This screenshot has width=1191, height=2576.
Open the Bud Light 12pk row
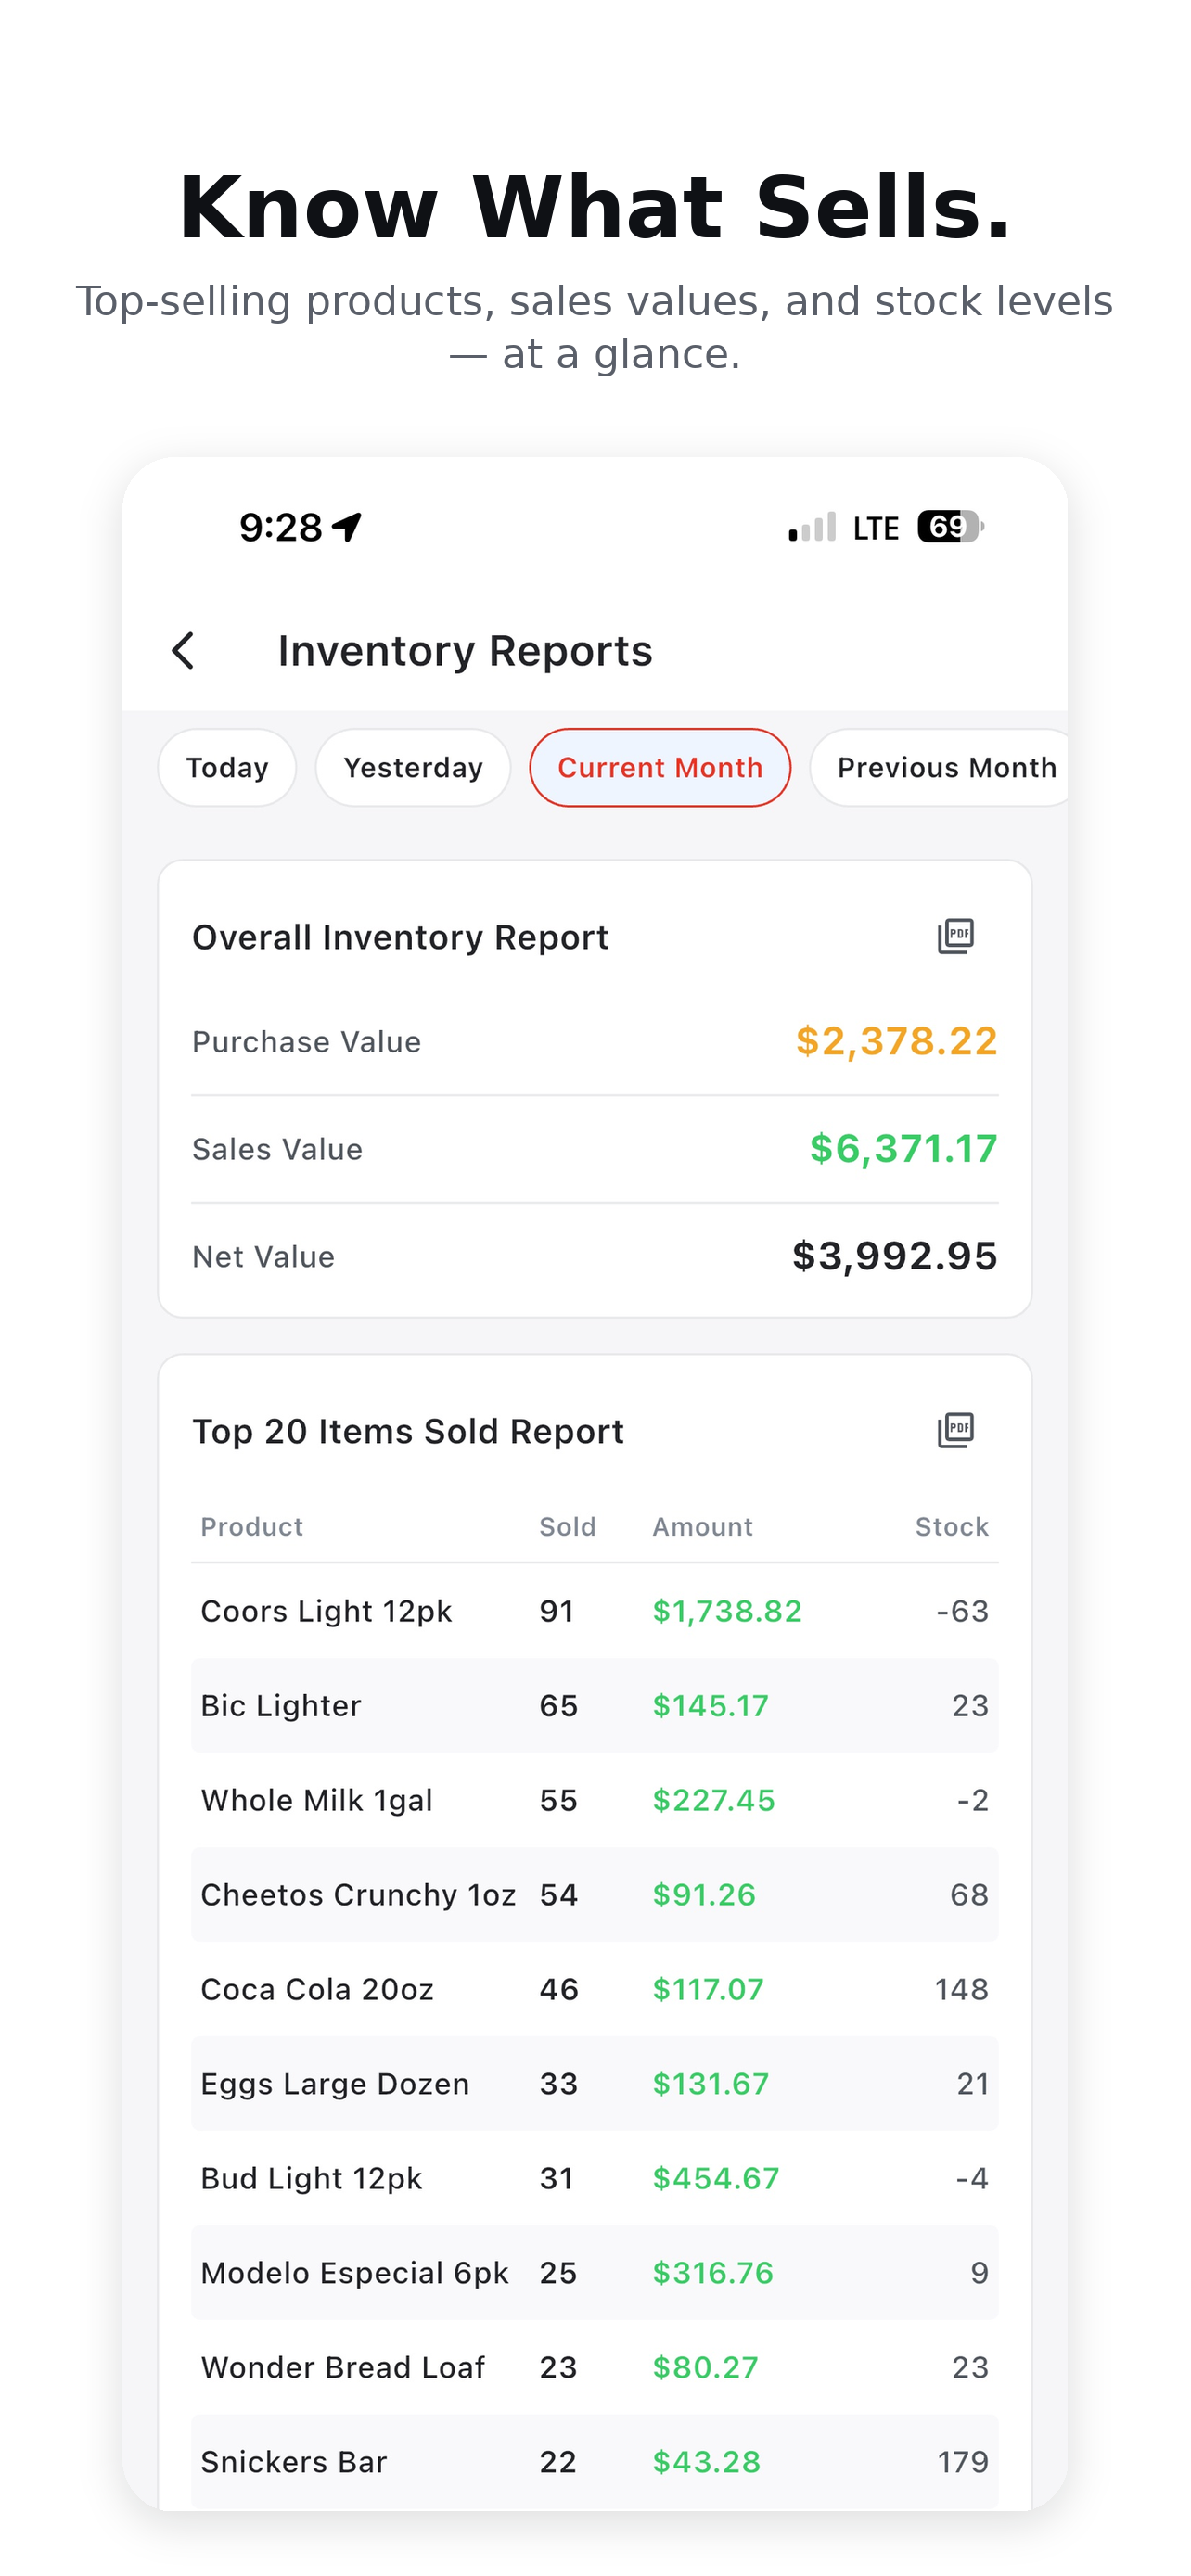coord(595,2178)
